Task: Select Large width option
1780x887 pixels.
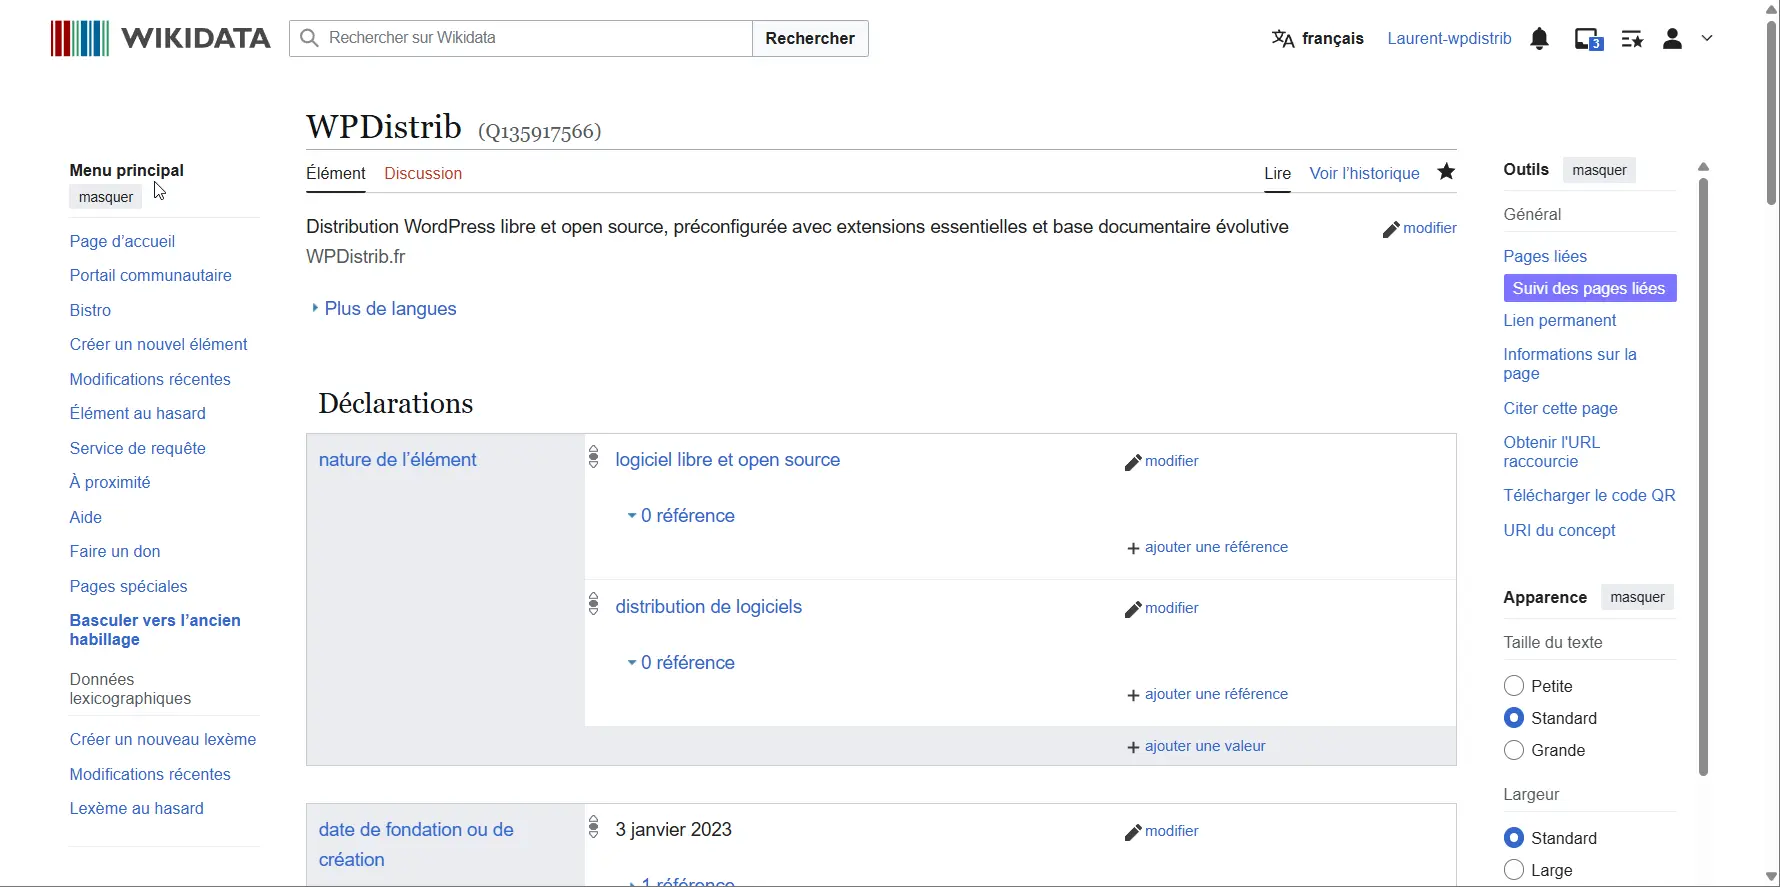Action: pyautogui.click(x=1514, y=870)
